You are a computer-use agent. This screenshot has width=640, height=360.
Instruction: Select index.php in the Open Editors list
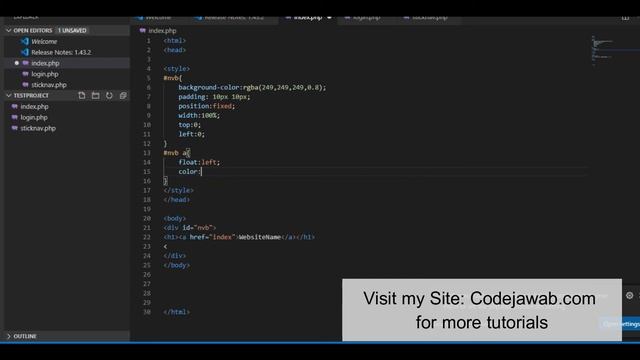point(45,63)
